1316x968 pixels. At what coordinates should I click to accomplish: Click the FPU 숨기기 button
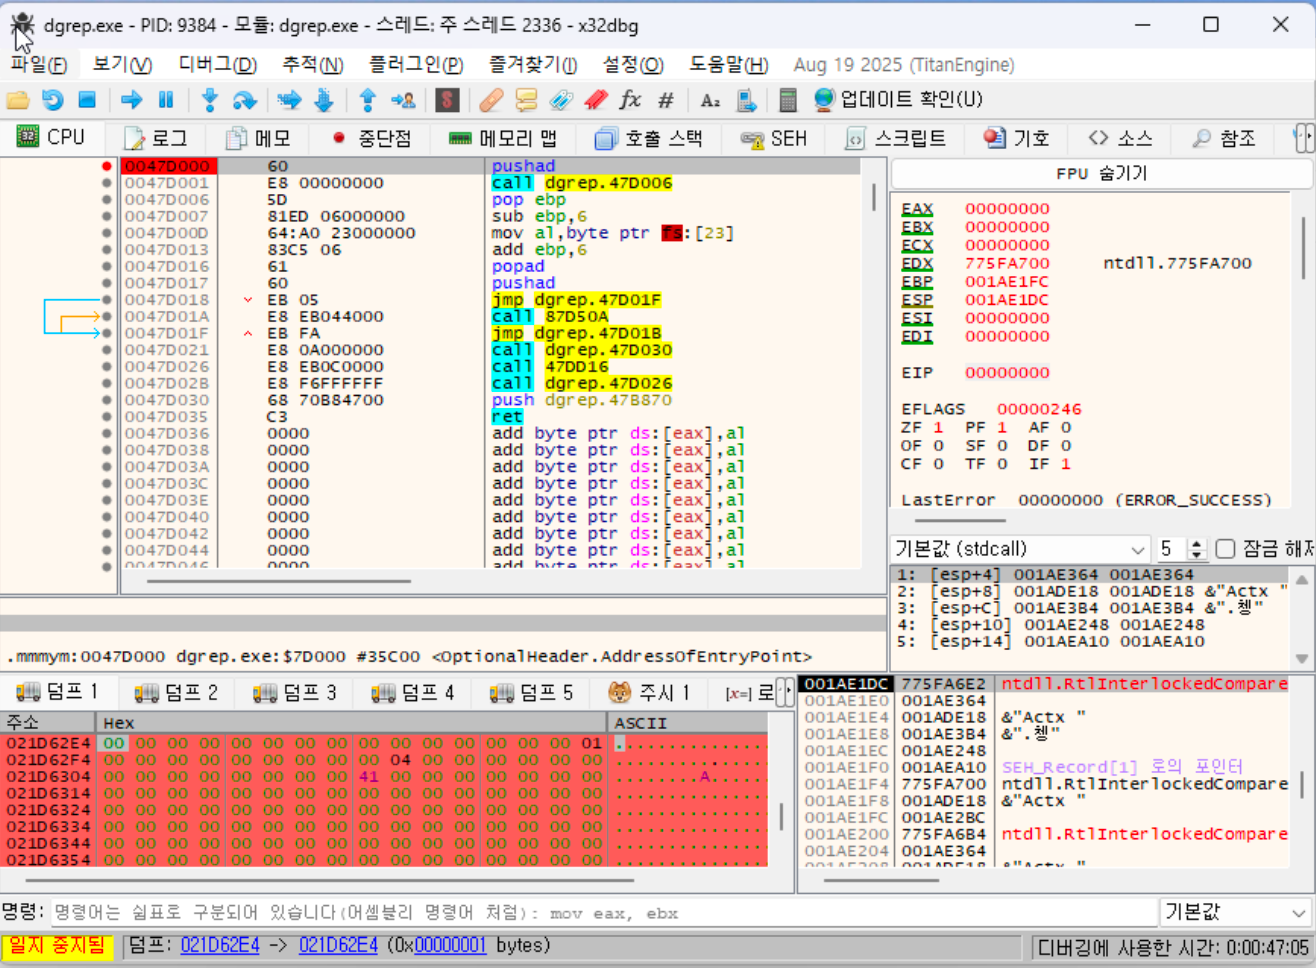(1101, 173)
